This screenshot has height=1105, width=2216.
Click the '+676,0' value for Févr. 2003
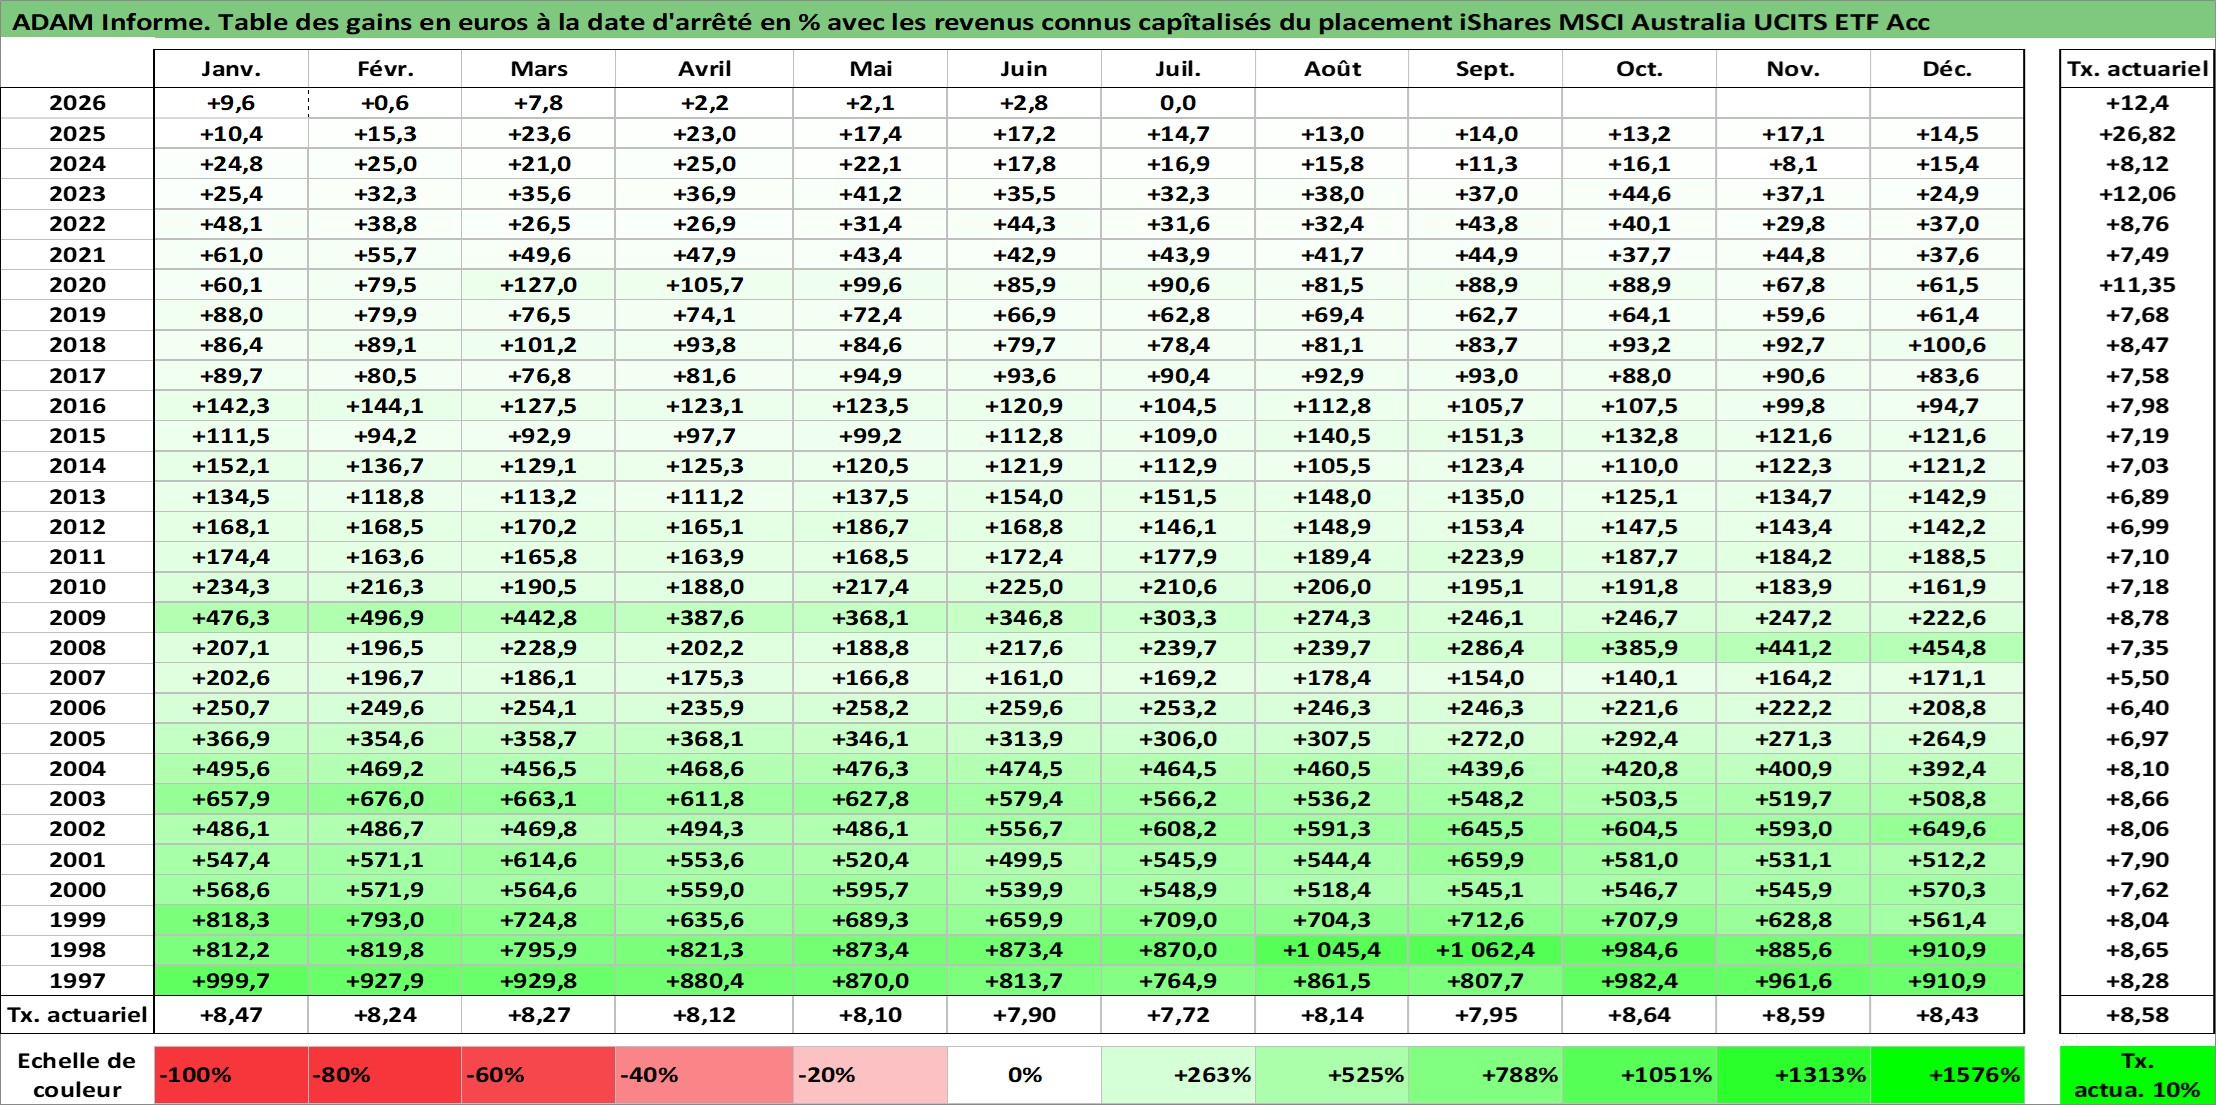tap(385, 799)
